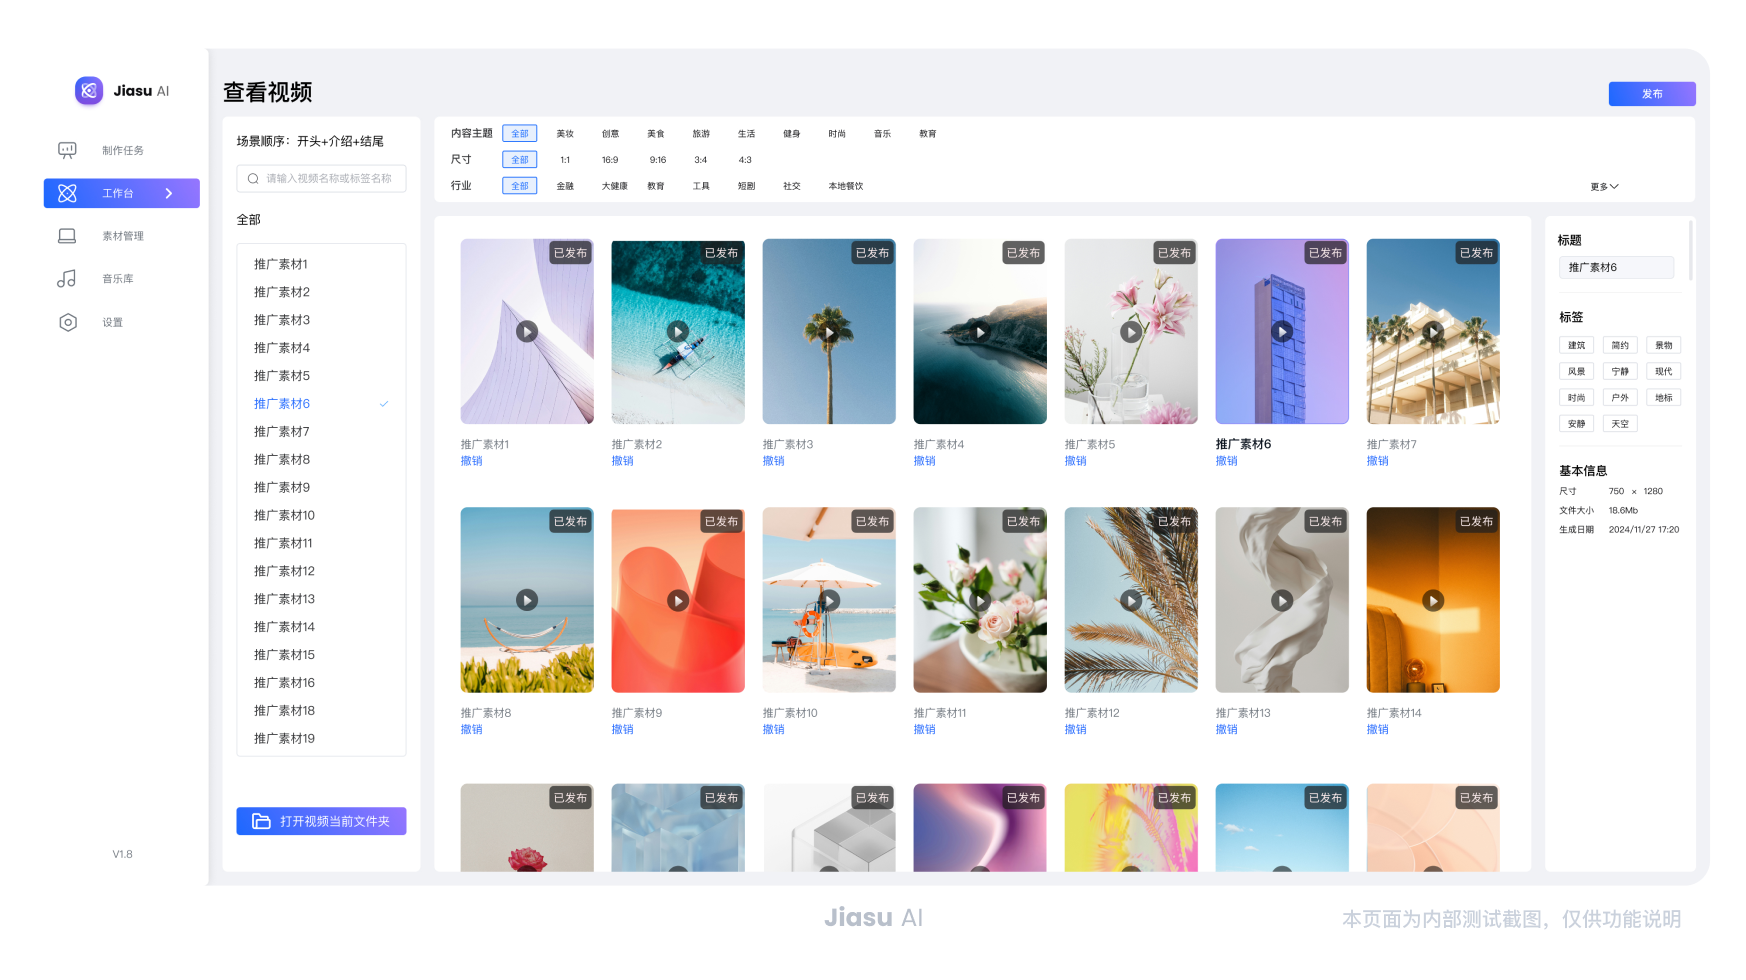Select the 素材管理 laptop icon
Viewport: 1746px width, 980px height.
(67, 236)
